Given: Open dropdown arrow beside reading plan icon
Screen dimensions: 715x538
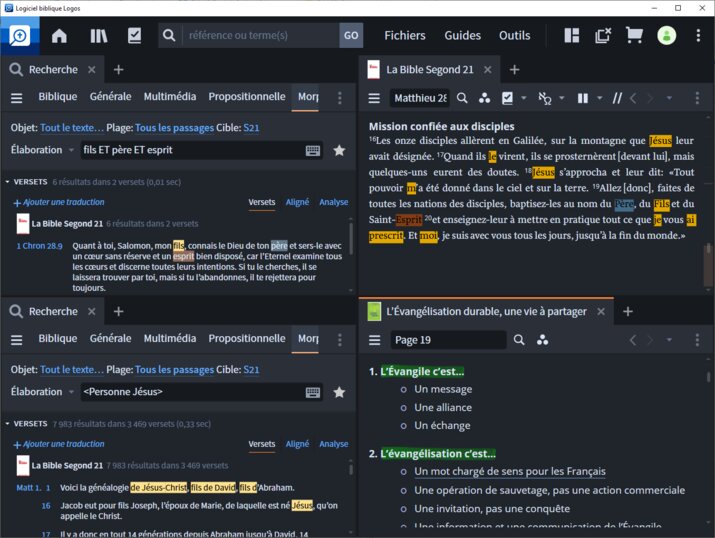Looking at the screenshot, I should pyautogui.click(x=523, y=98).
